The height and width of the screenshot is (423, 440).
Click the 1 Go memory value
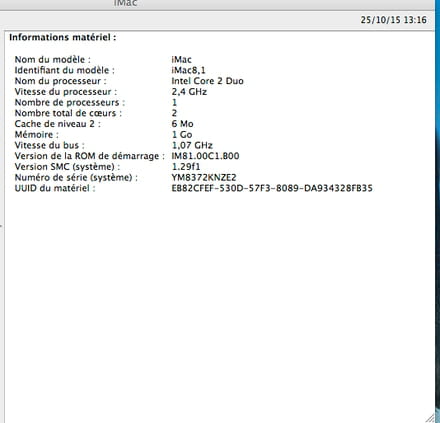182,135
